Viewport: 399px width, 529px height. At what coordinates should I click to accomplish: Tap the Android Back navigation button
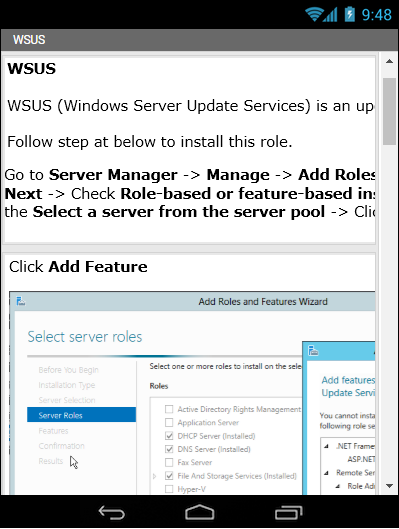[x=112, y=513]
